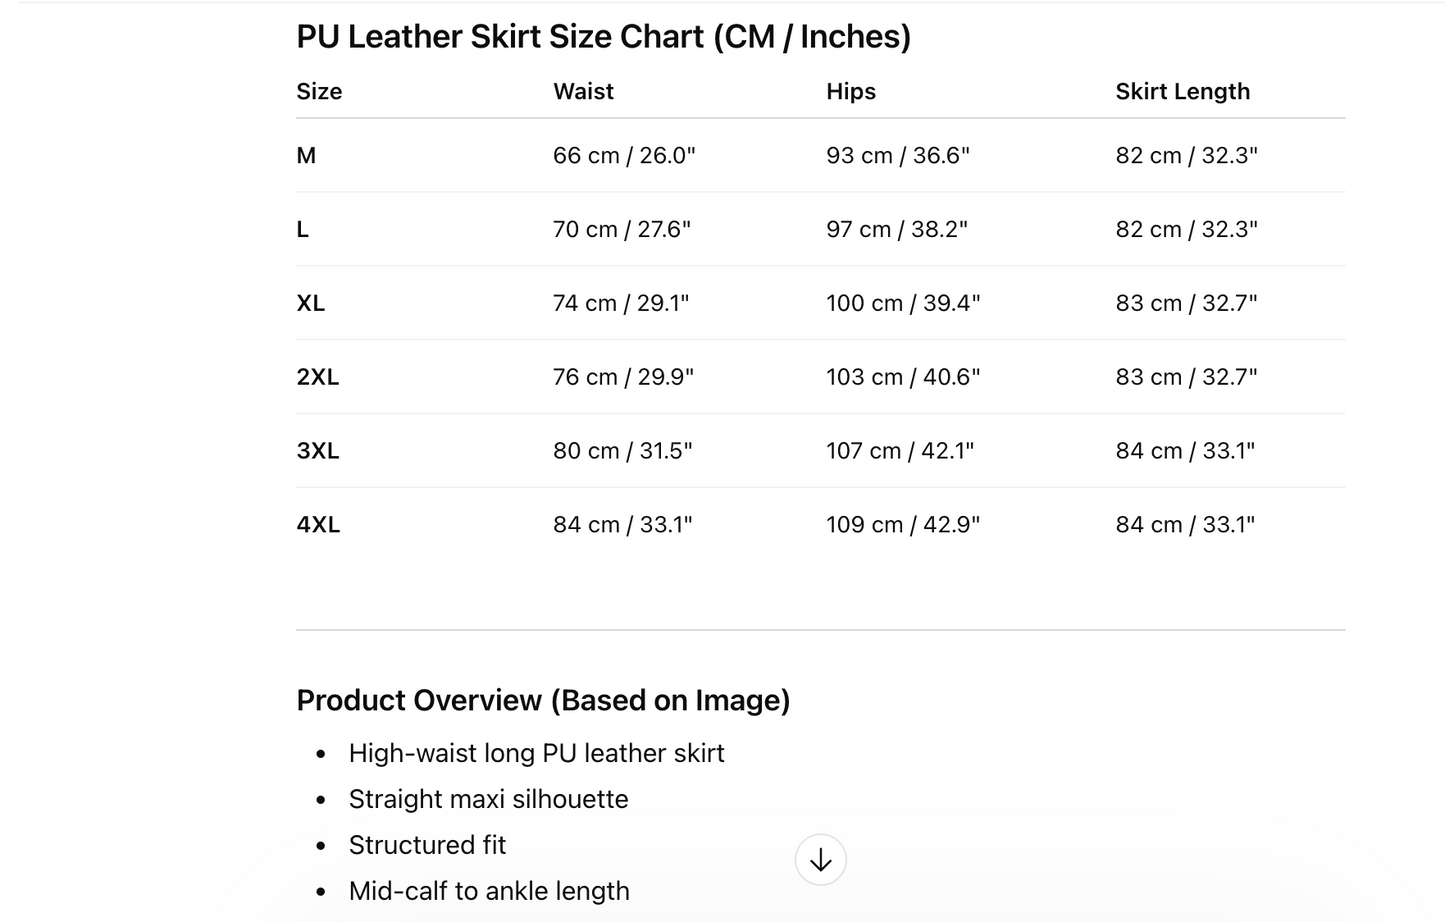This screenshot has height=922, width=1445.
Task: Click the PU Leather Skirt Size Chart heading
Action: point(602,36)
